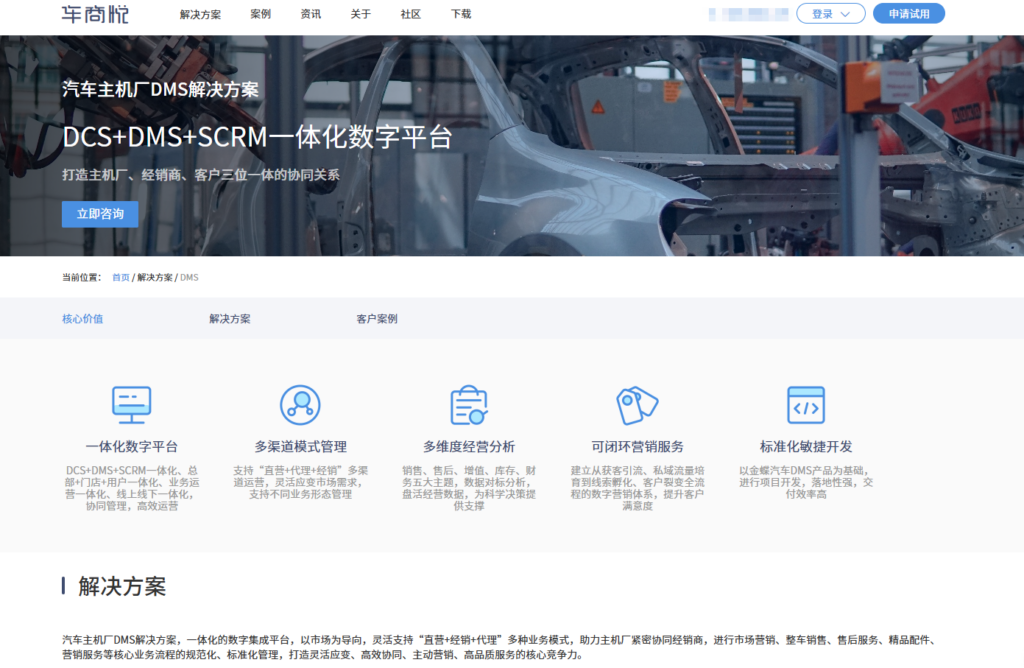
Task: Open the 解决方案 menu in navigation bar
Action: 199,14
